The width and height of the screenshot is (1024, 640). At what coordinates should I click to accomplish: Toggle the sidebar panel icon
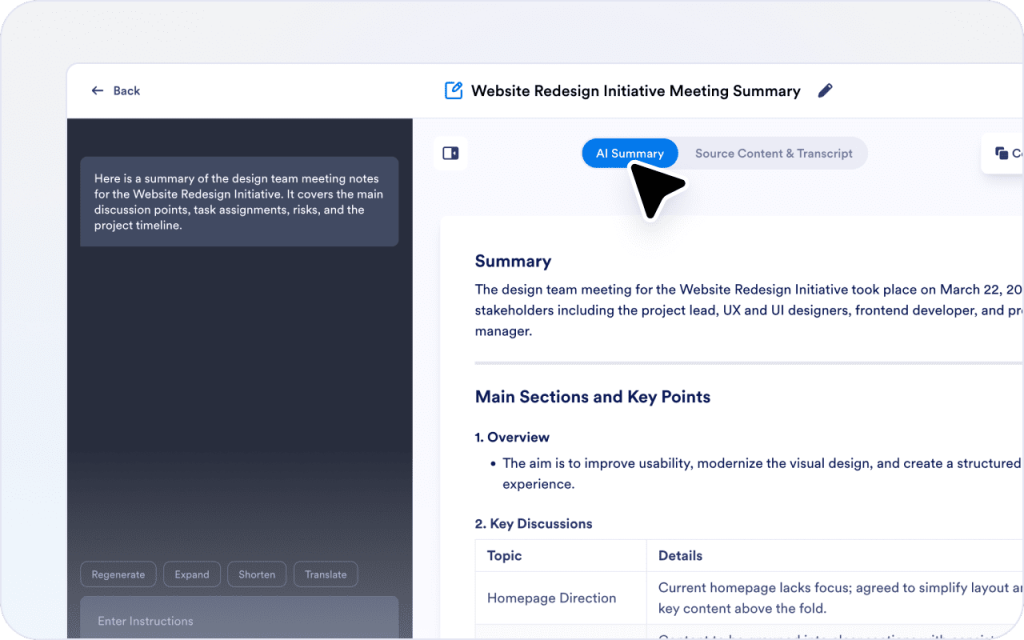point(449,152)
